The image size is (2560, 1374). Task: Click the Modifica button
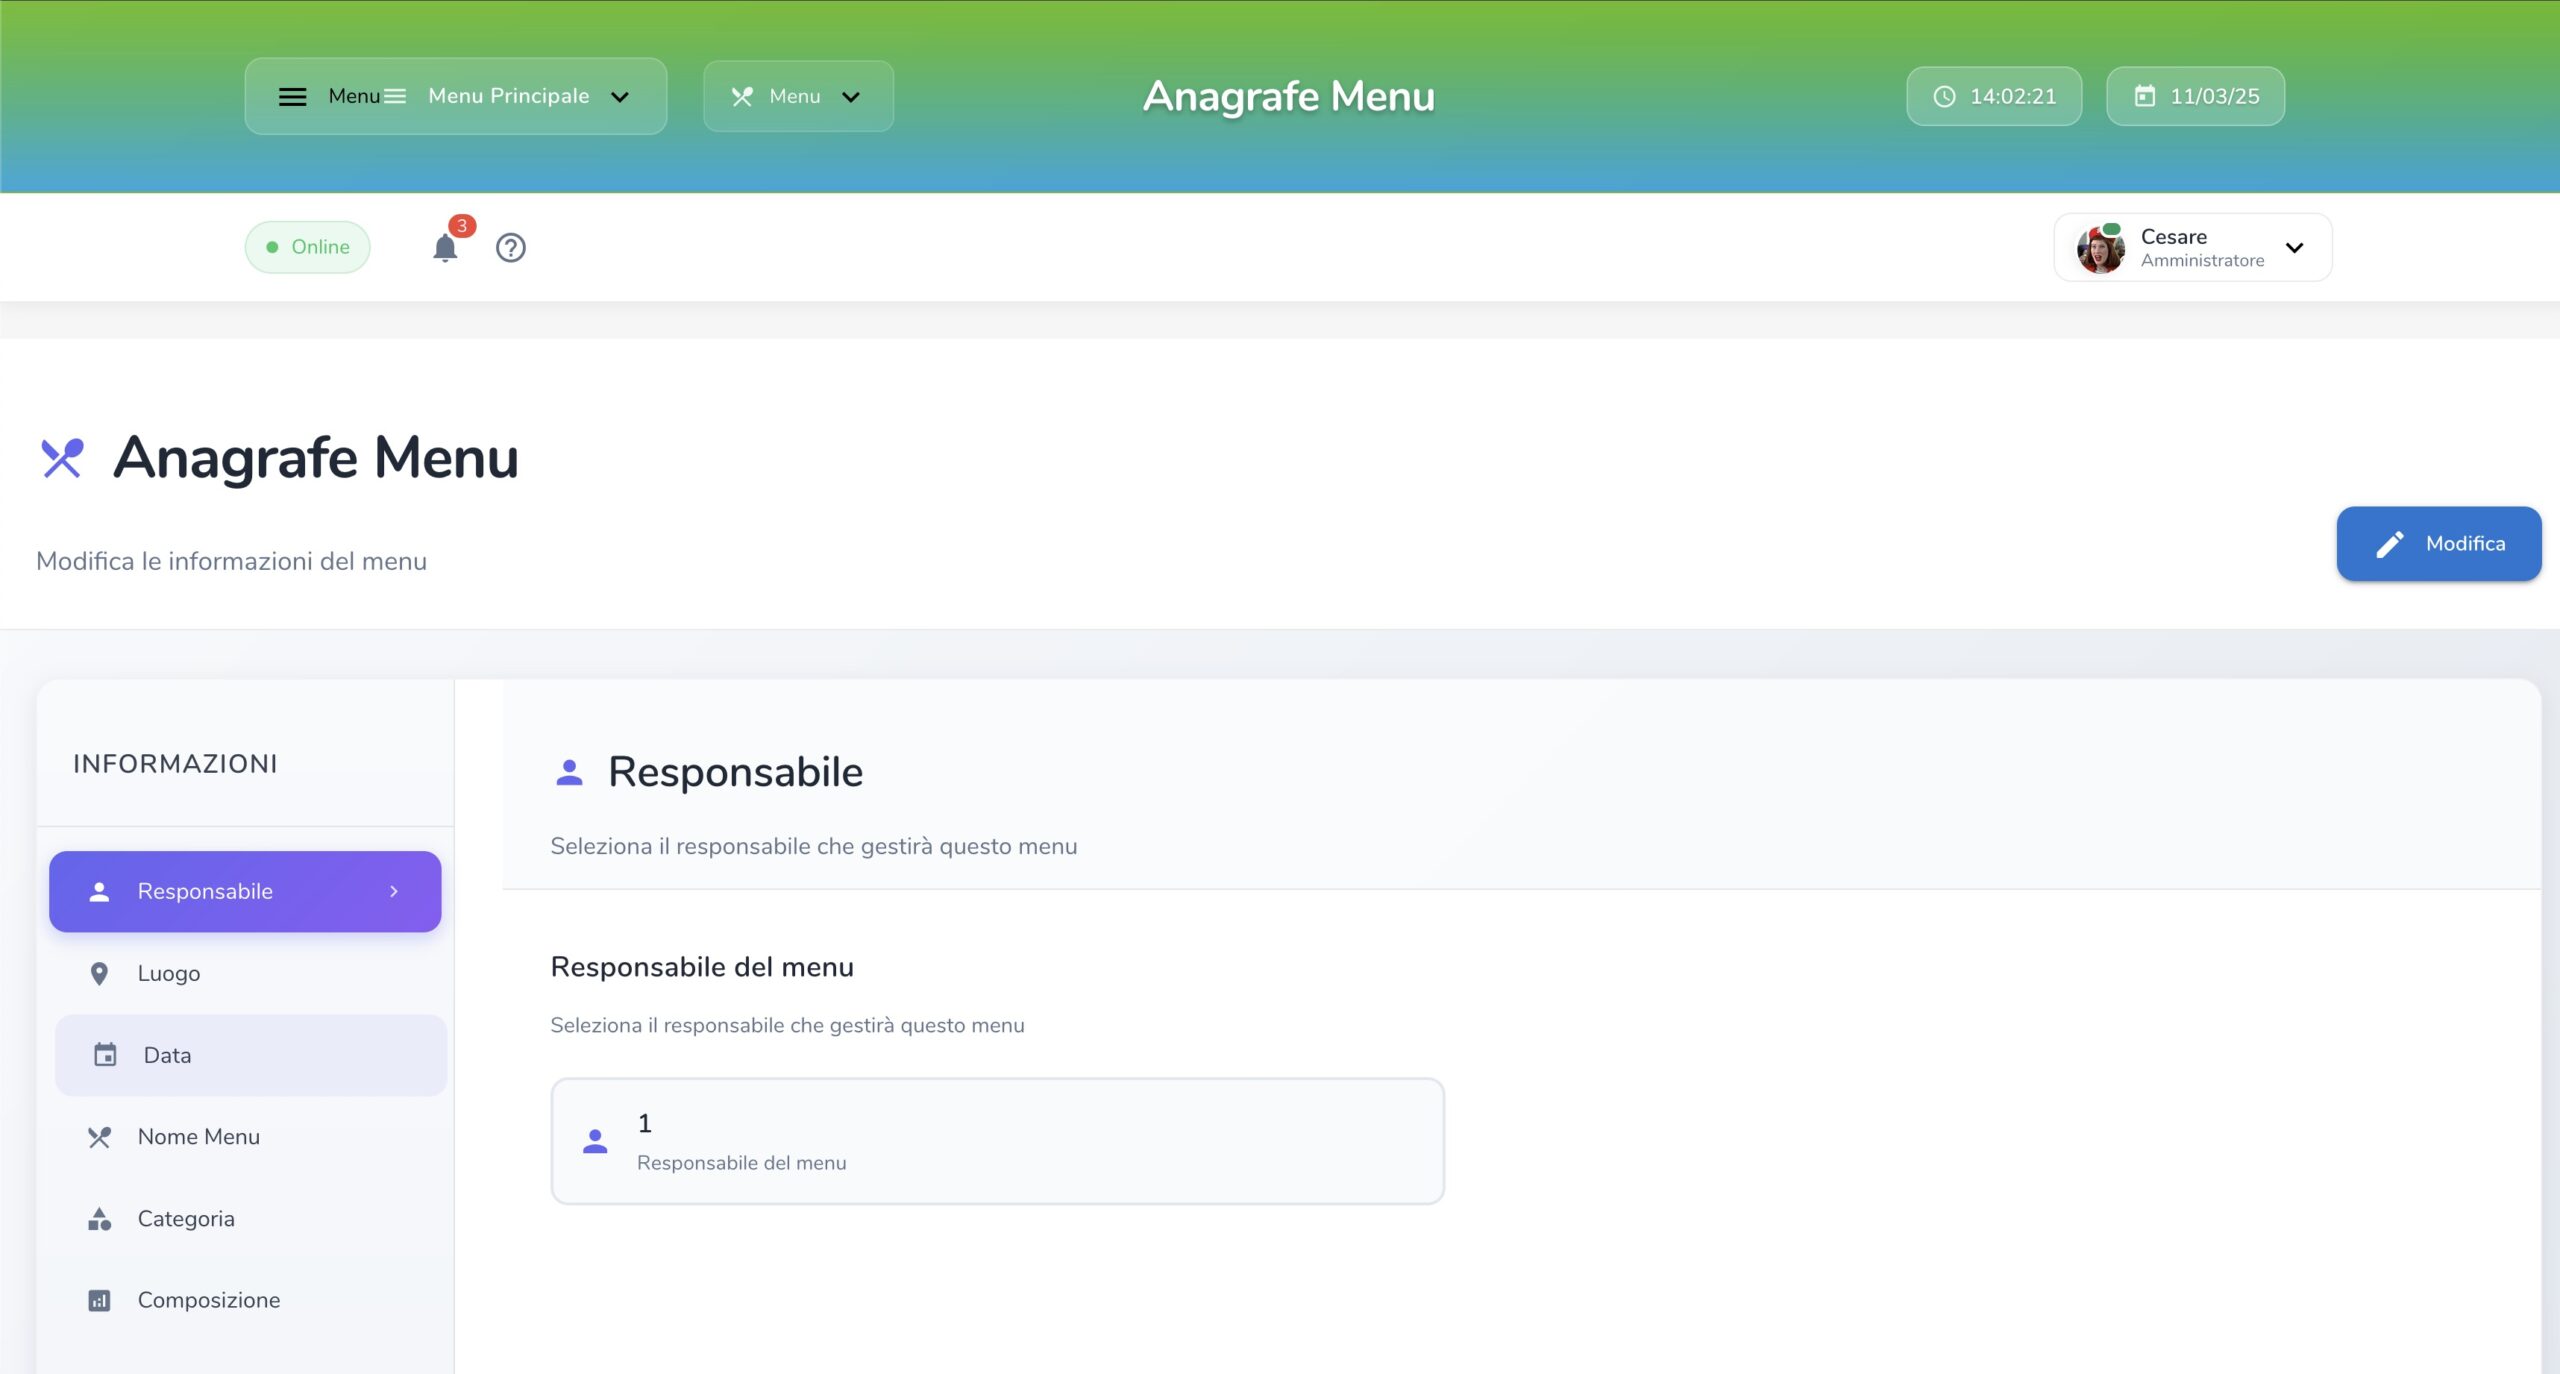pos(2438,543)
